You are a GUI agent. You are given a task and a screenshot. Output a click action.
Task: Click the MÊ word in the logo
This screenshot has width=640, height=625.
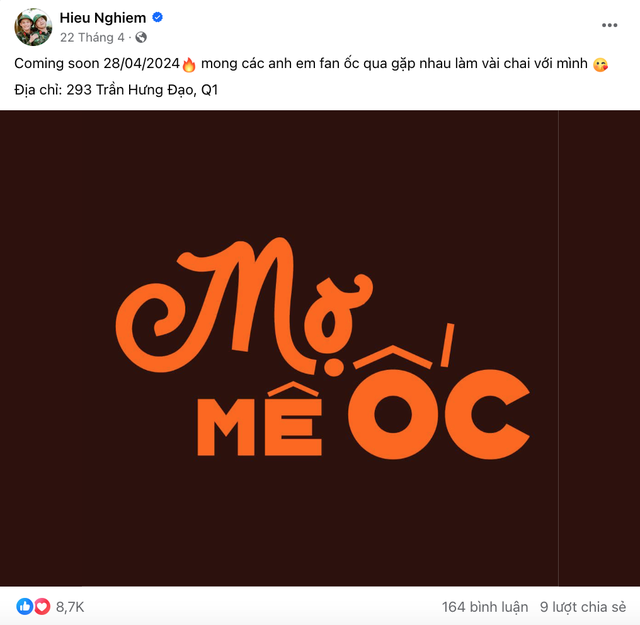tap(259, 420)
